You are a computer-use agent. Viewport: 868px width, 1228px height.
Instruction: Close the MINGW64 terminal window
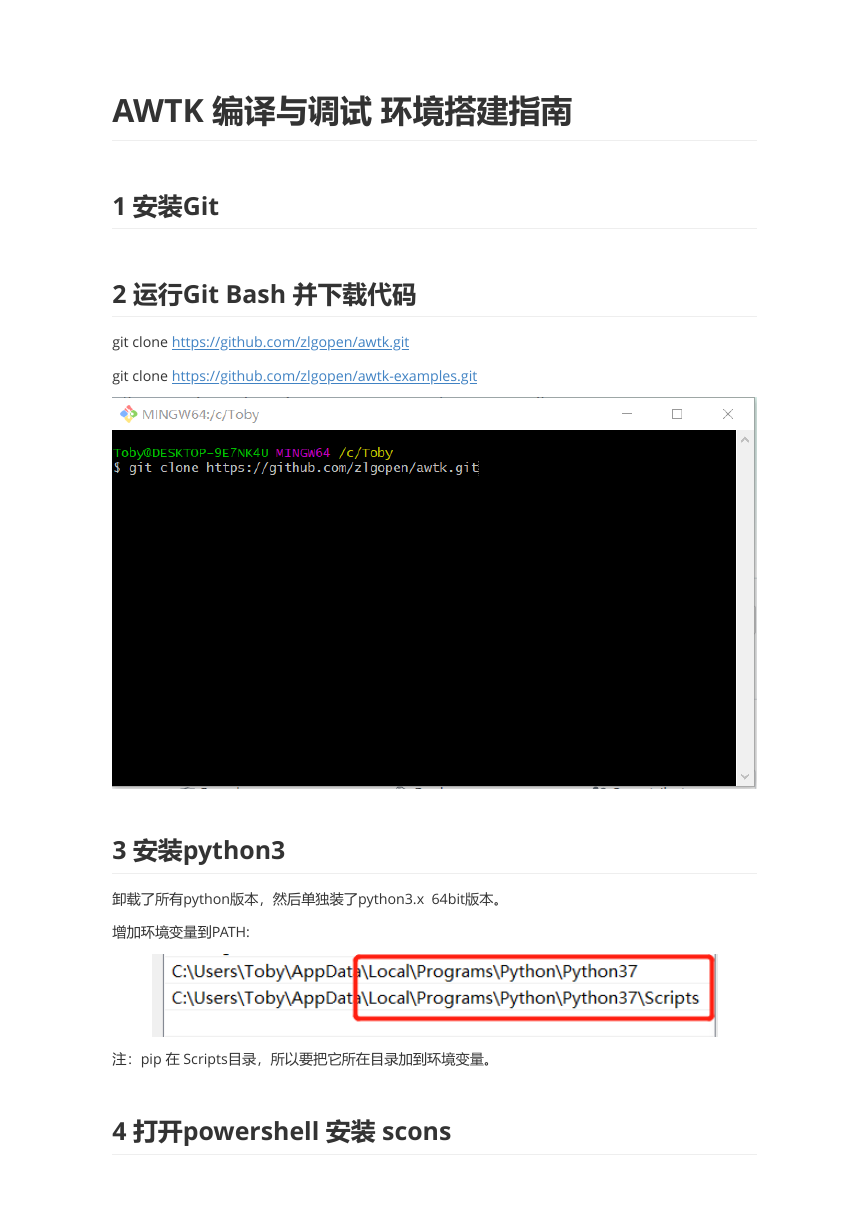pyautogui.click(x=728, y=414)
